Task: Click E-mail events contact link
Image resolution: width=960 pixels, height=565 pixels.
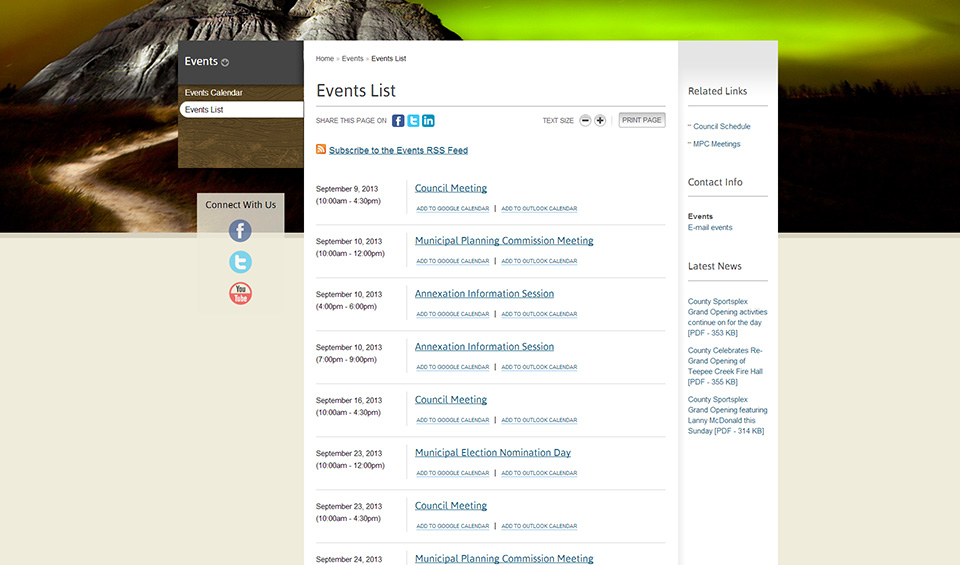Action: [x=710, y=228]
